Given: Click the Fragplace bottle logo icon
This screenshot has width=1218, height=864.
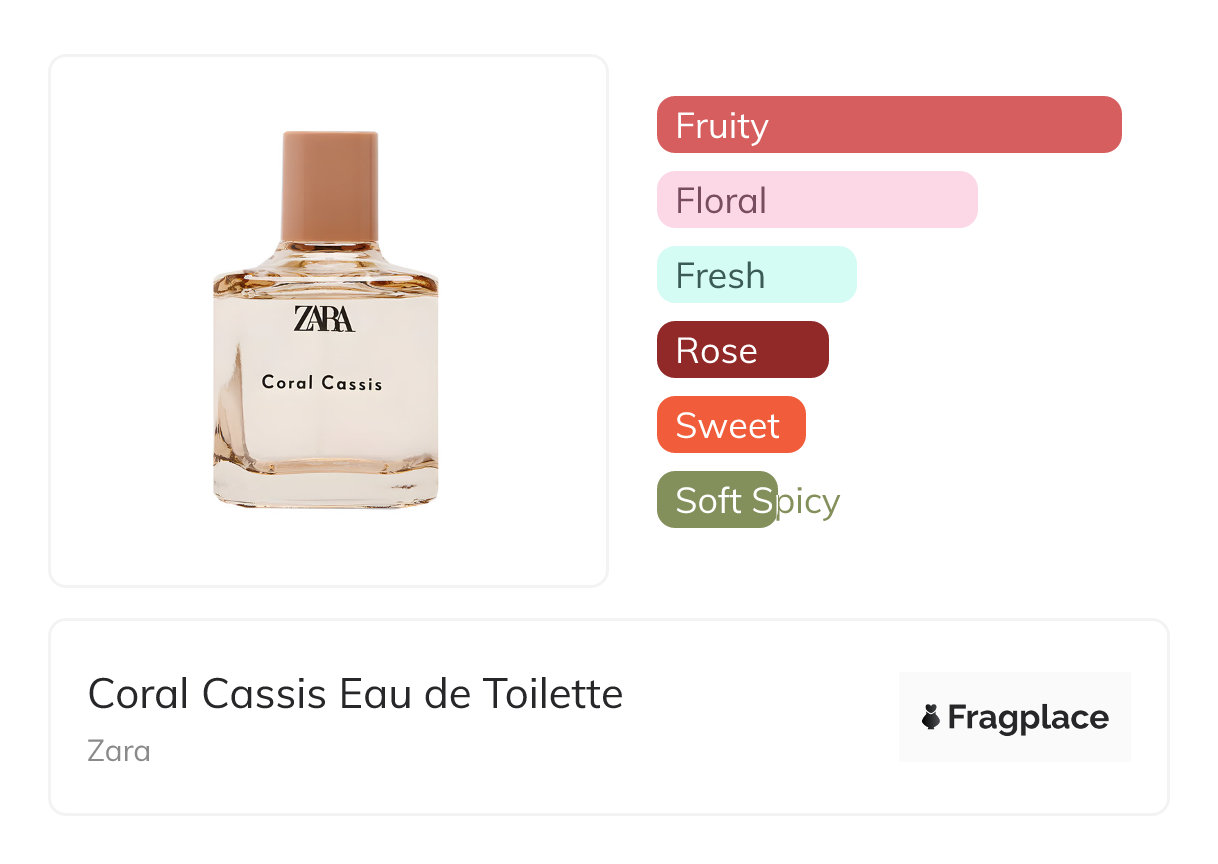Looking at the screenshot, I should pyautogui.click(x=931, y=717).
